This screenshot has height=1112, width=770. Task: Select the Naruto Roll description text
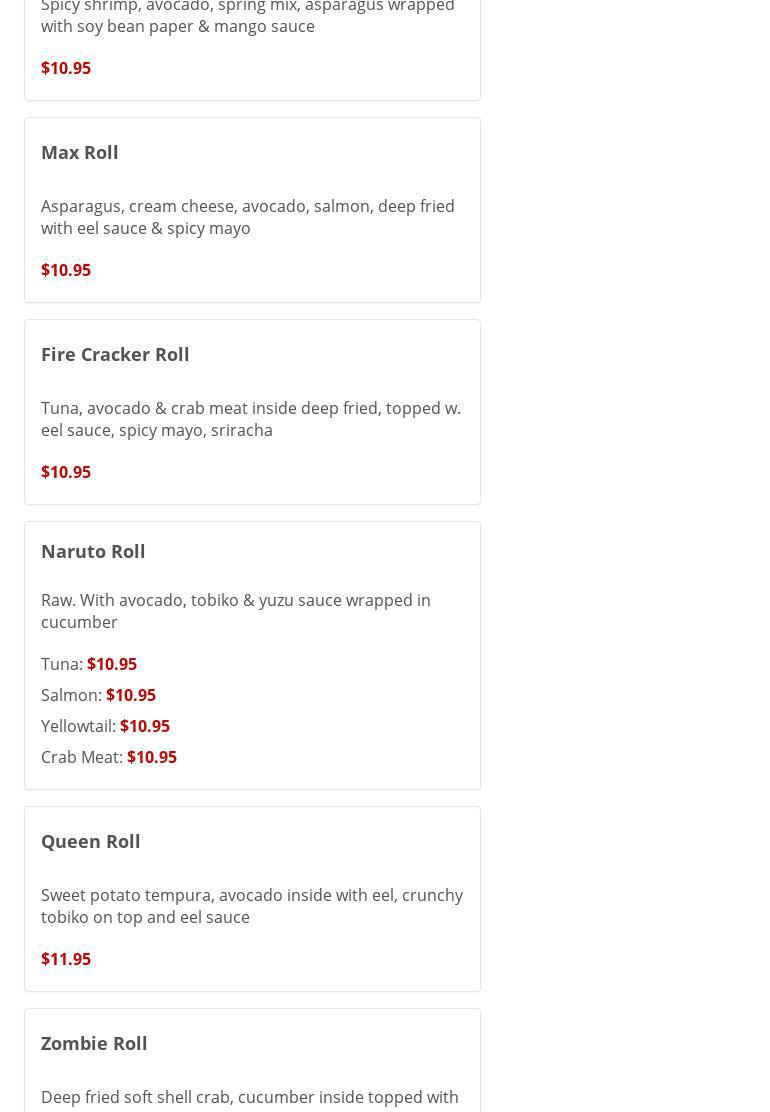[x=235, y=611]
